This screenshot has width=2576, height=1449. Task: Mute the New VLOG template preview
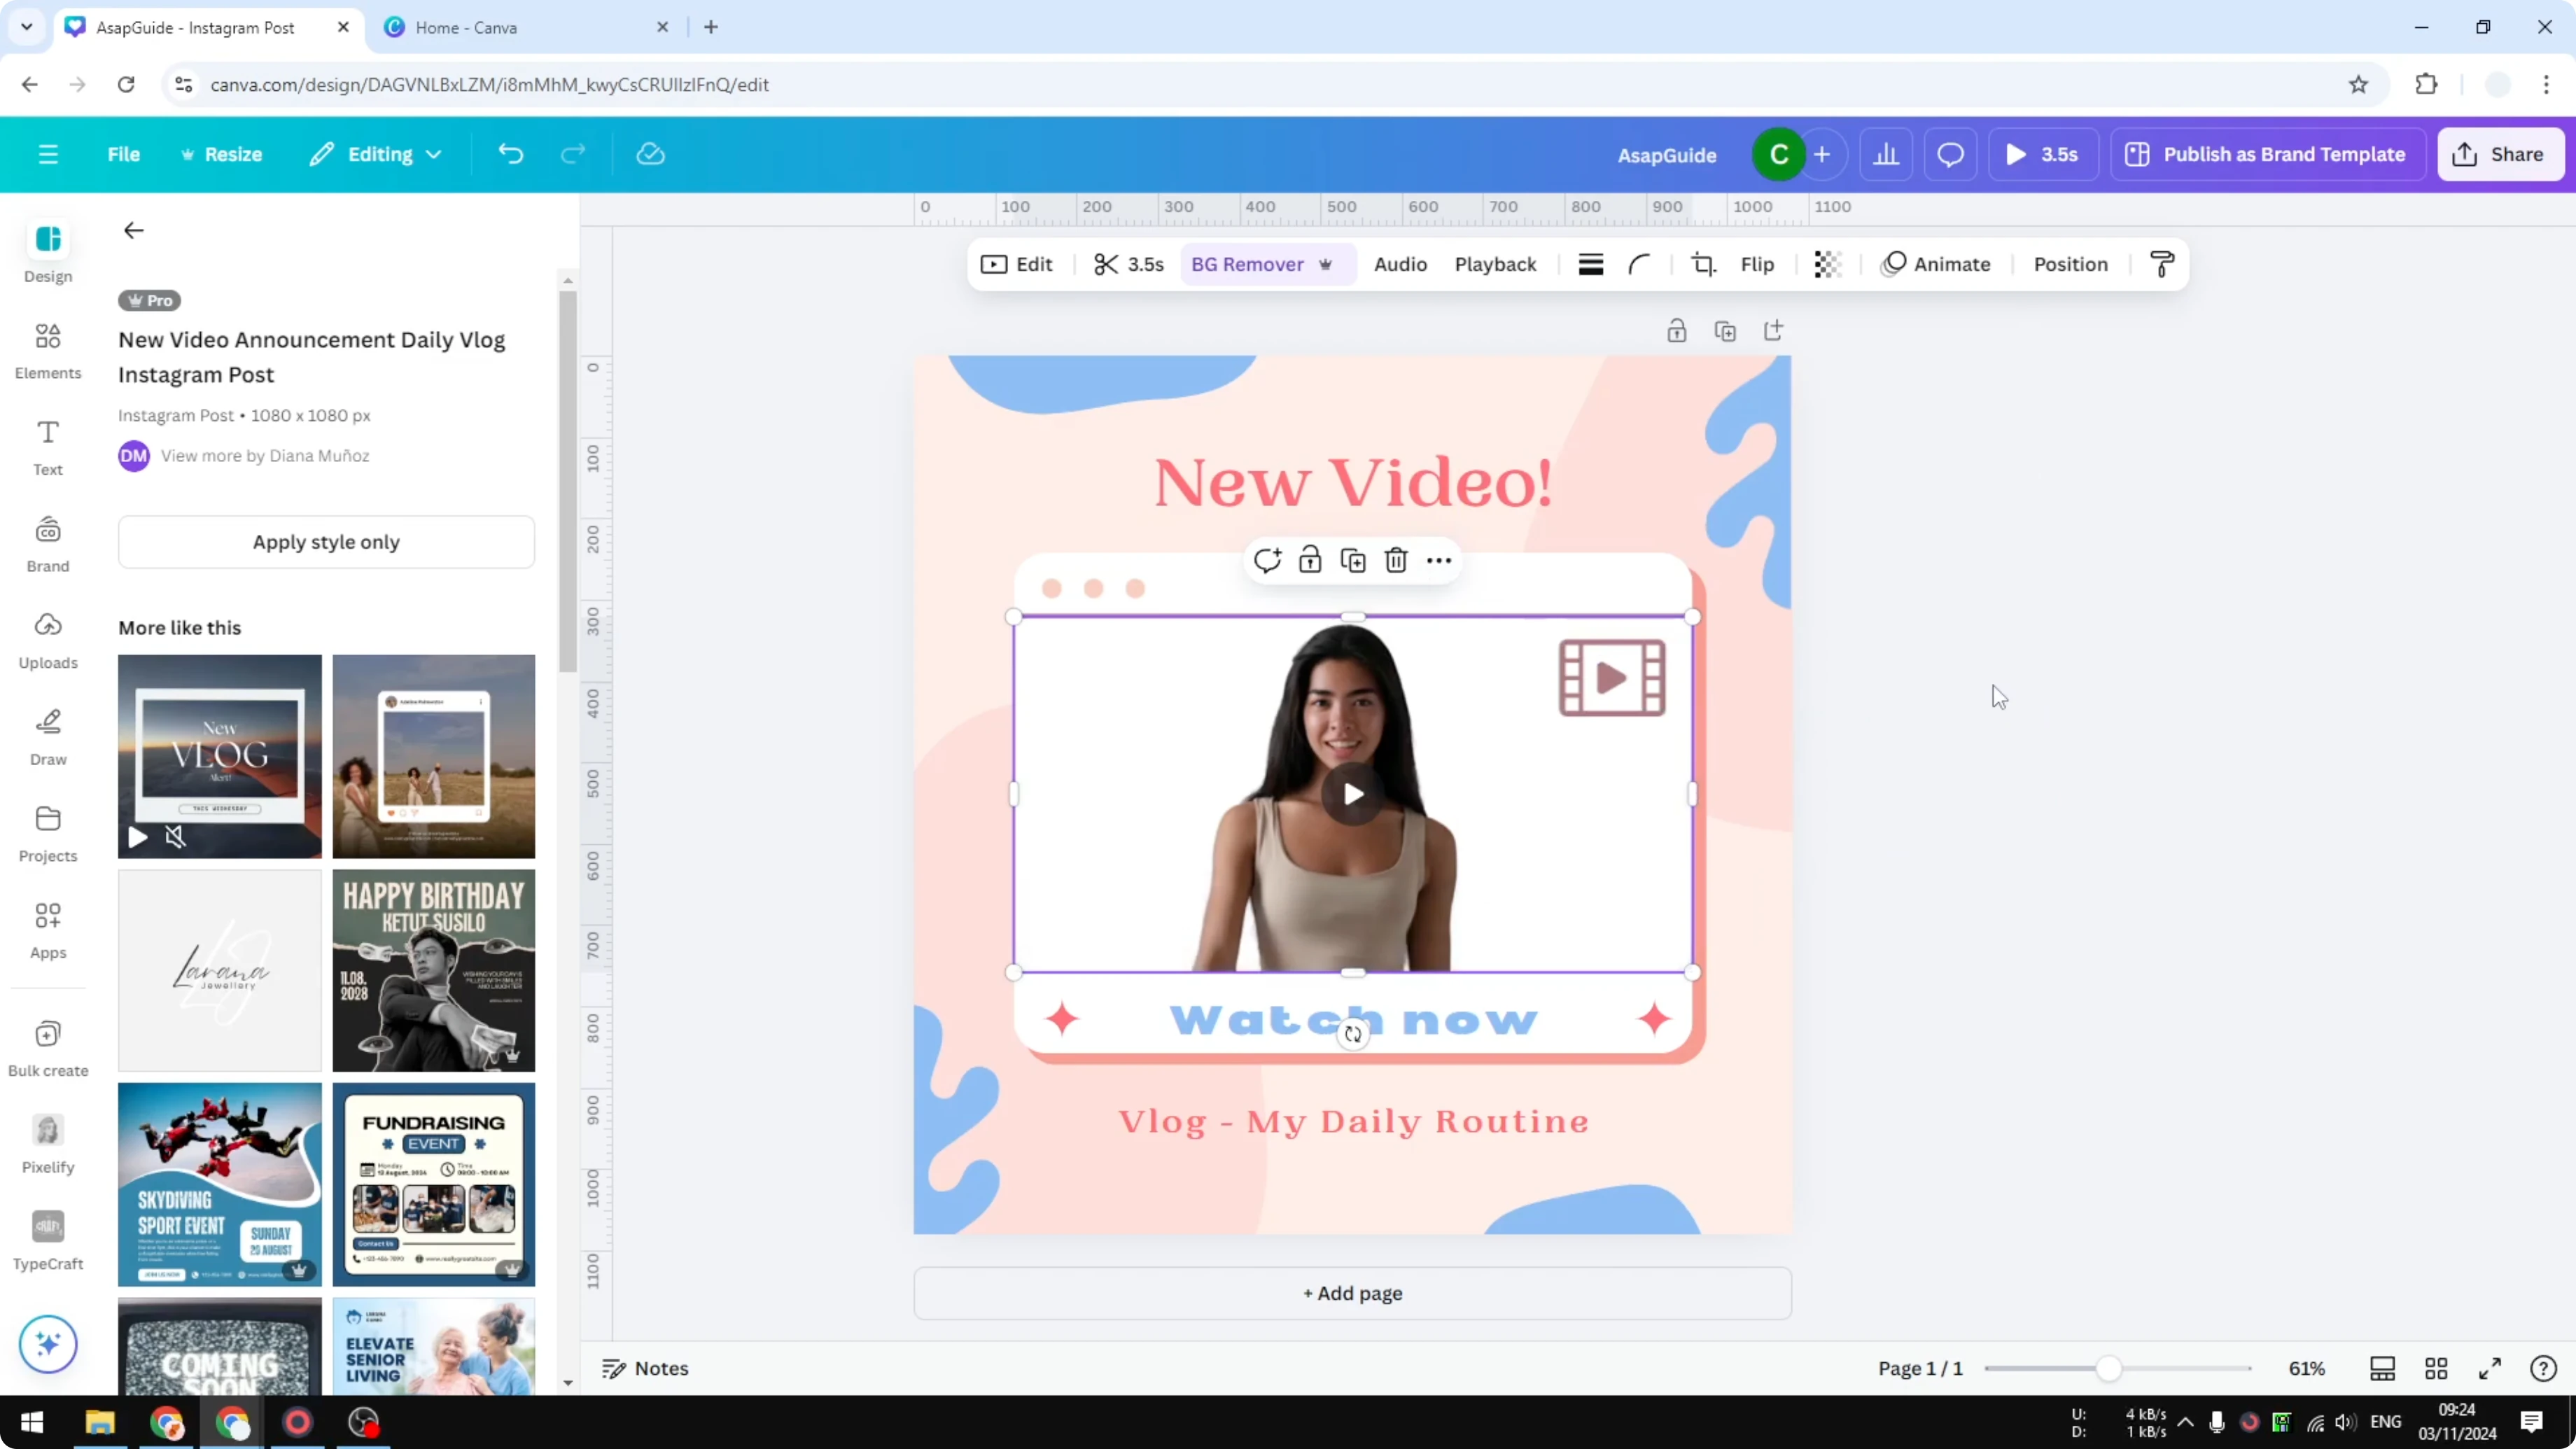click(x=177, y=838)
